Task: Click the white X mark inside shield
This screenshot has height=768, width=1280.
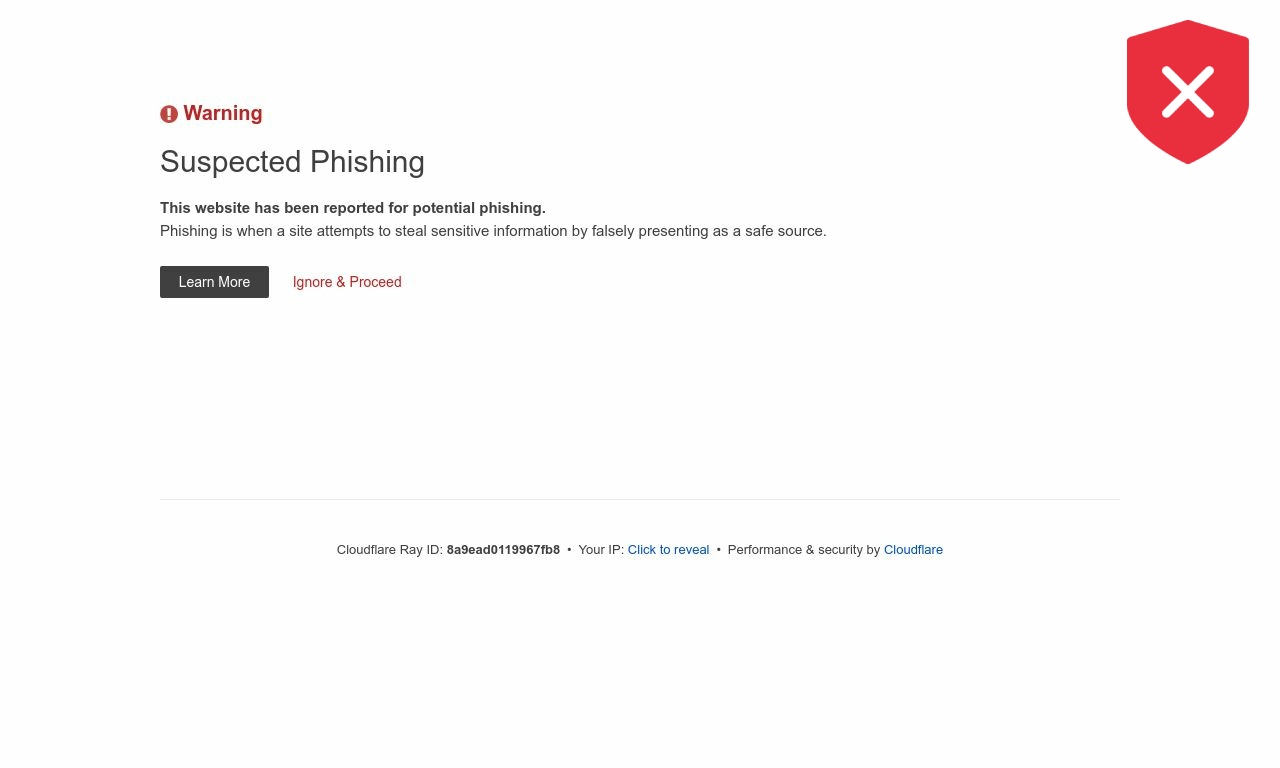Action: (x=1188, y=92)
